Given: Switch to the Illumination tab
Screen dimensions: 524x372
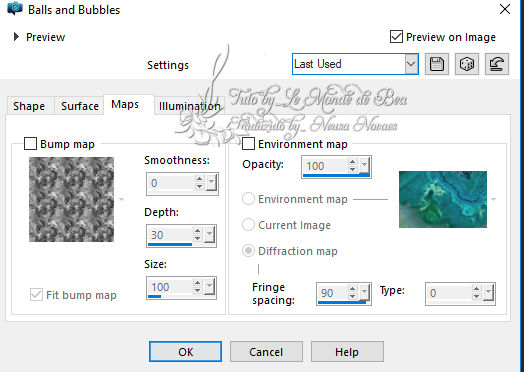Looking at the screenshot, I should [189, 106].
